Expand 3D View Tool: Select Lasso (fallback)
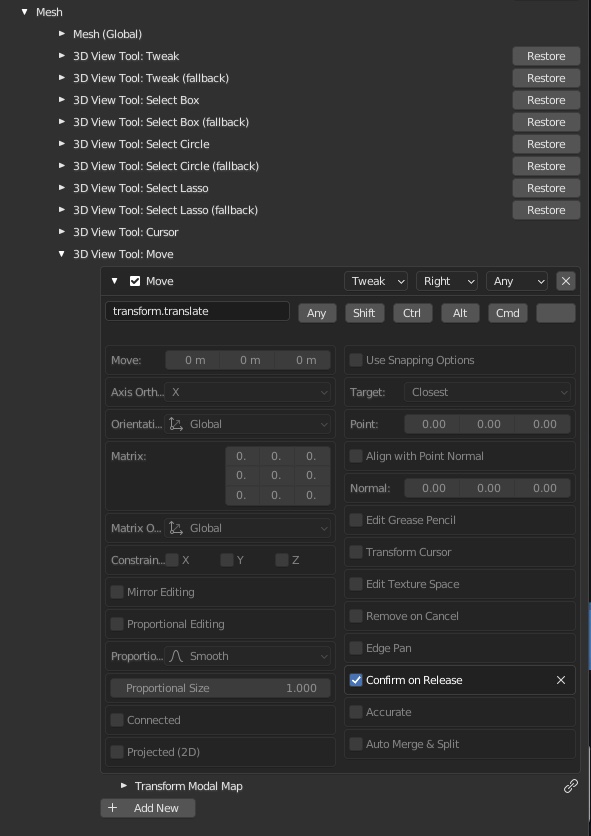The height and width of the screenshot is (836, 591). pos(62,210)
